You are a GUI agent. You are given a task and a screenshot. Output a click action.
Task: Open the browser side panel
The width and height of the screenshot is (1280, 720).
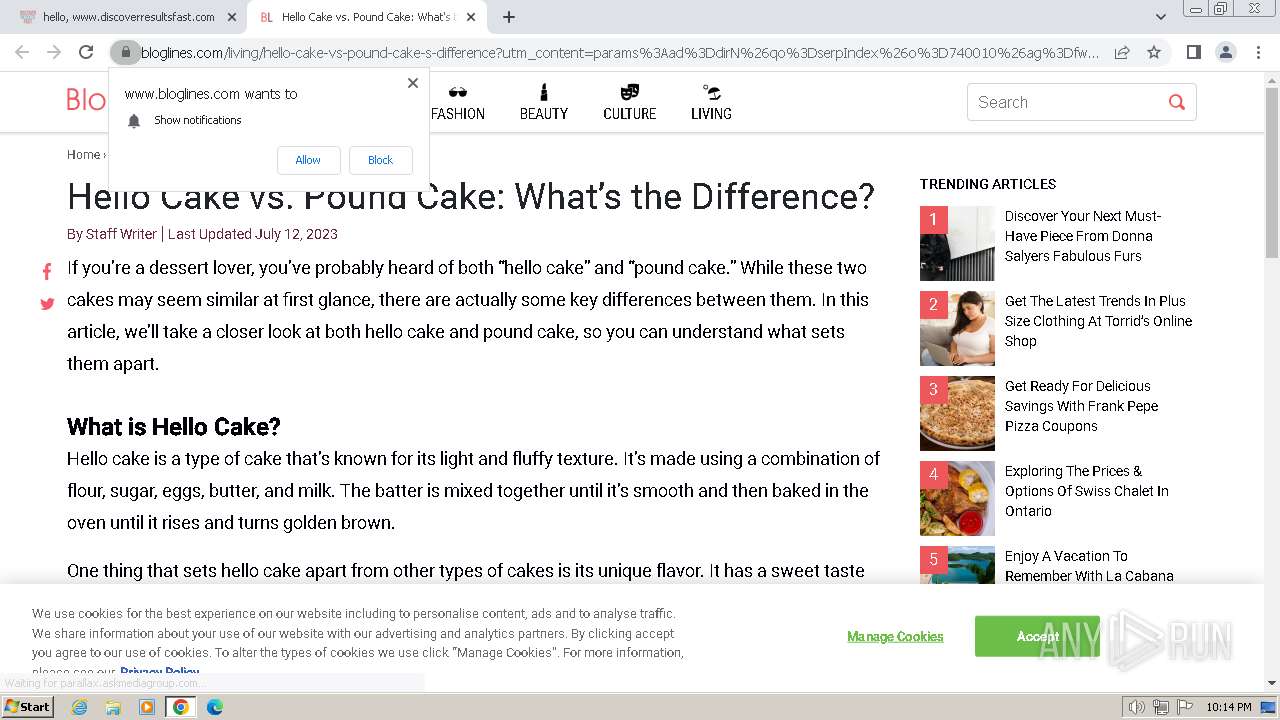click(1193, 52)
